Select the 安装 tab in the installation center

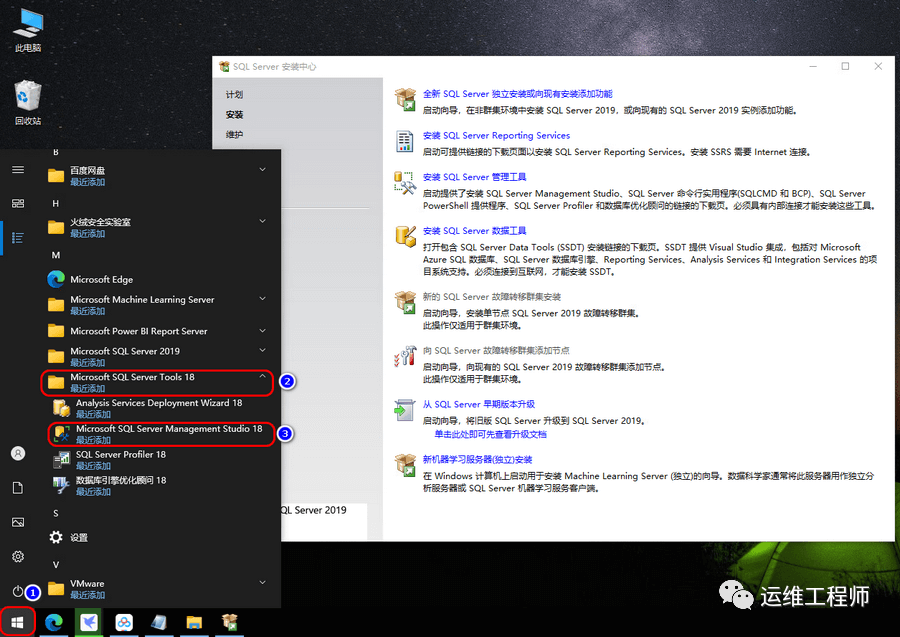coord(234,115)
